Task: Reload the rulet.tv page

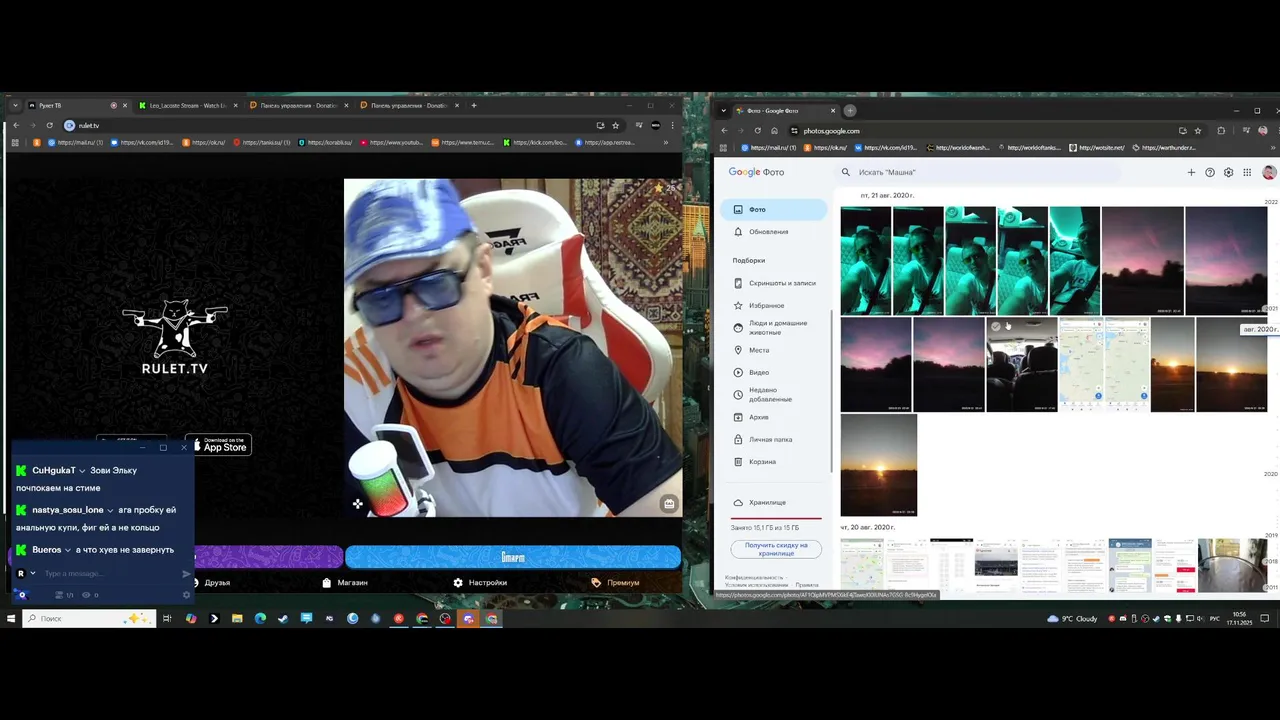Action: [x=49, y=125]
